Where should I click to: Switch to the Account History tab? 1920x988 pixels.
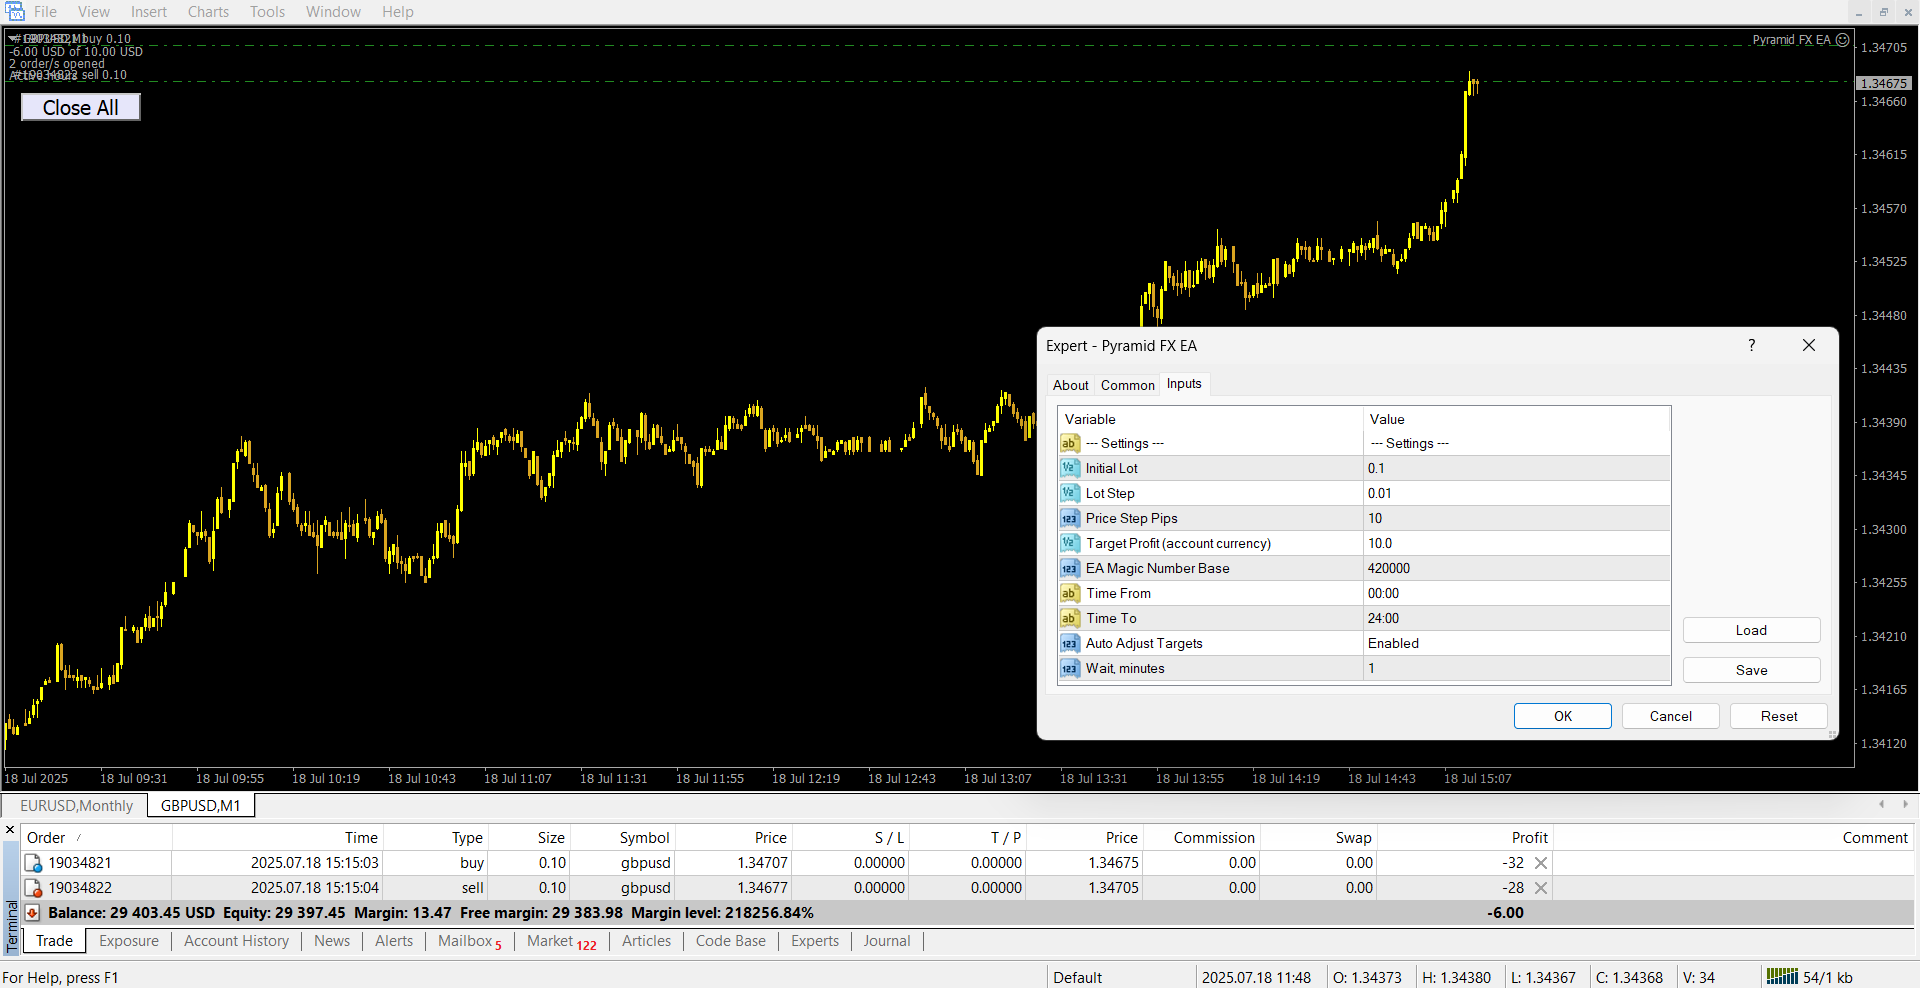coord(236,941)
